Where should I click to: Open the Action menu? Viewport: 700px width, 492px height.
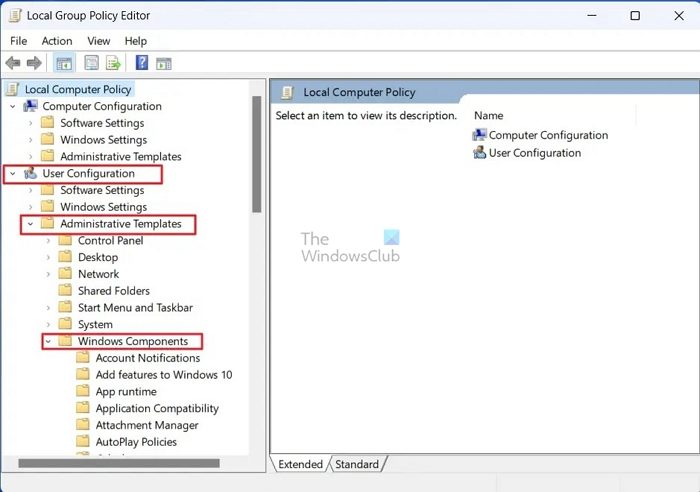(x=57, y=41)
